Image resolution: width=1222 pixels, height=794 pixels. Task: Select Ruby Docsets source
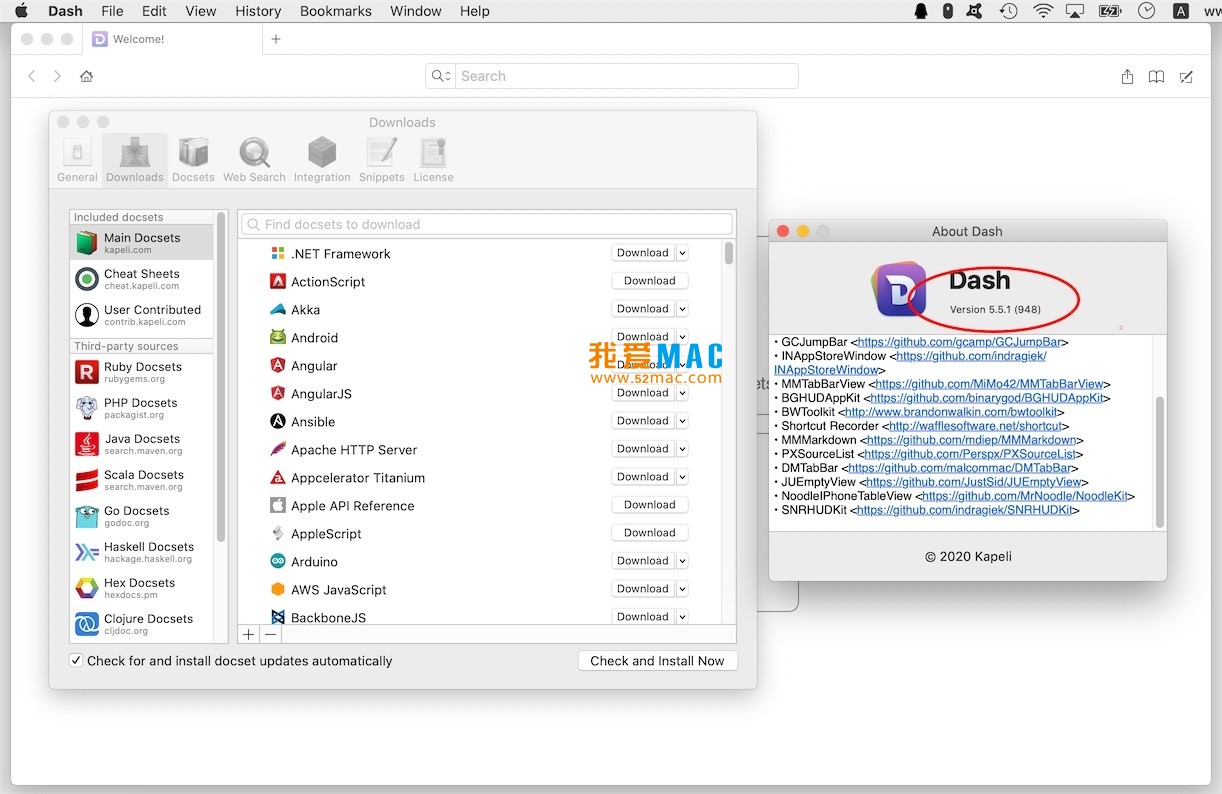coord(141,372)
